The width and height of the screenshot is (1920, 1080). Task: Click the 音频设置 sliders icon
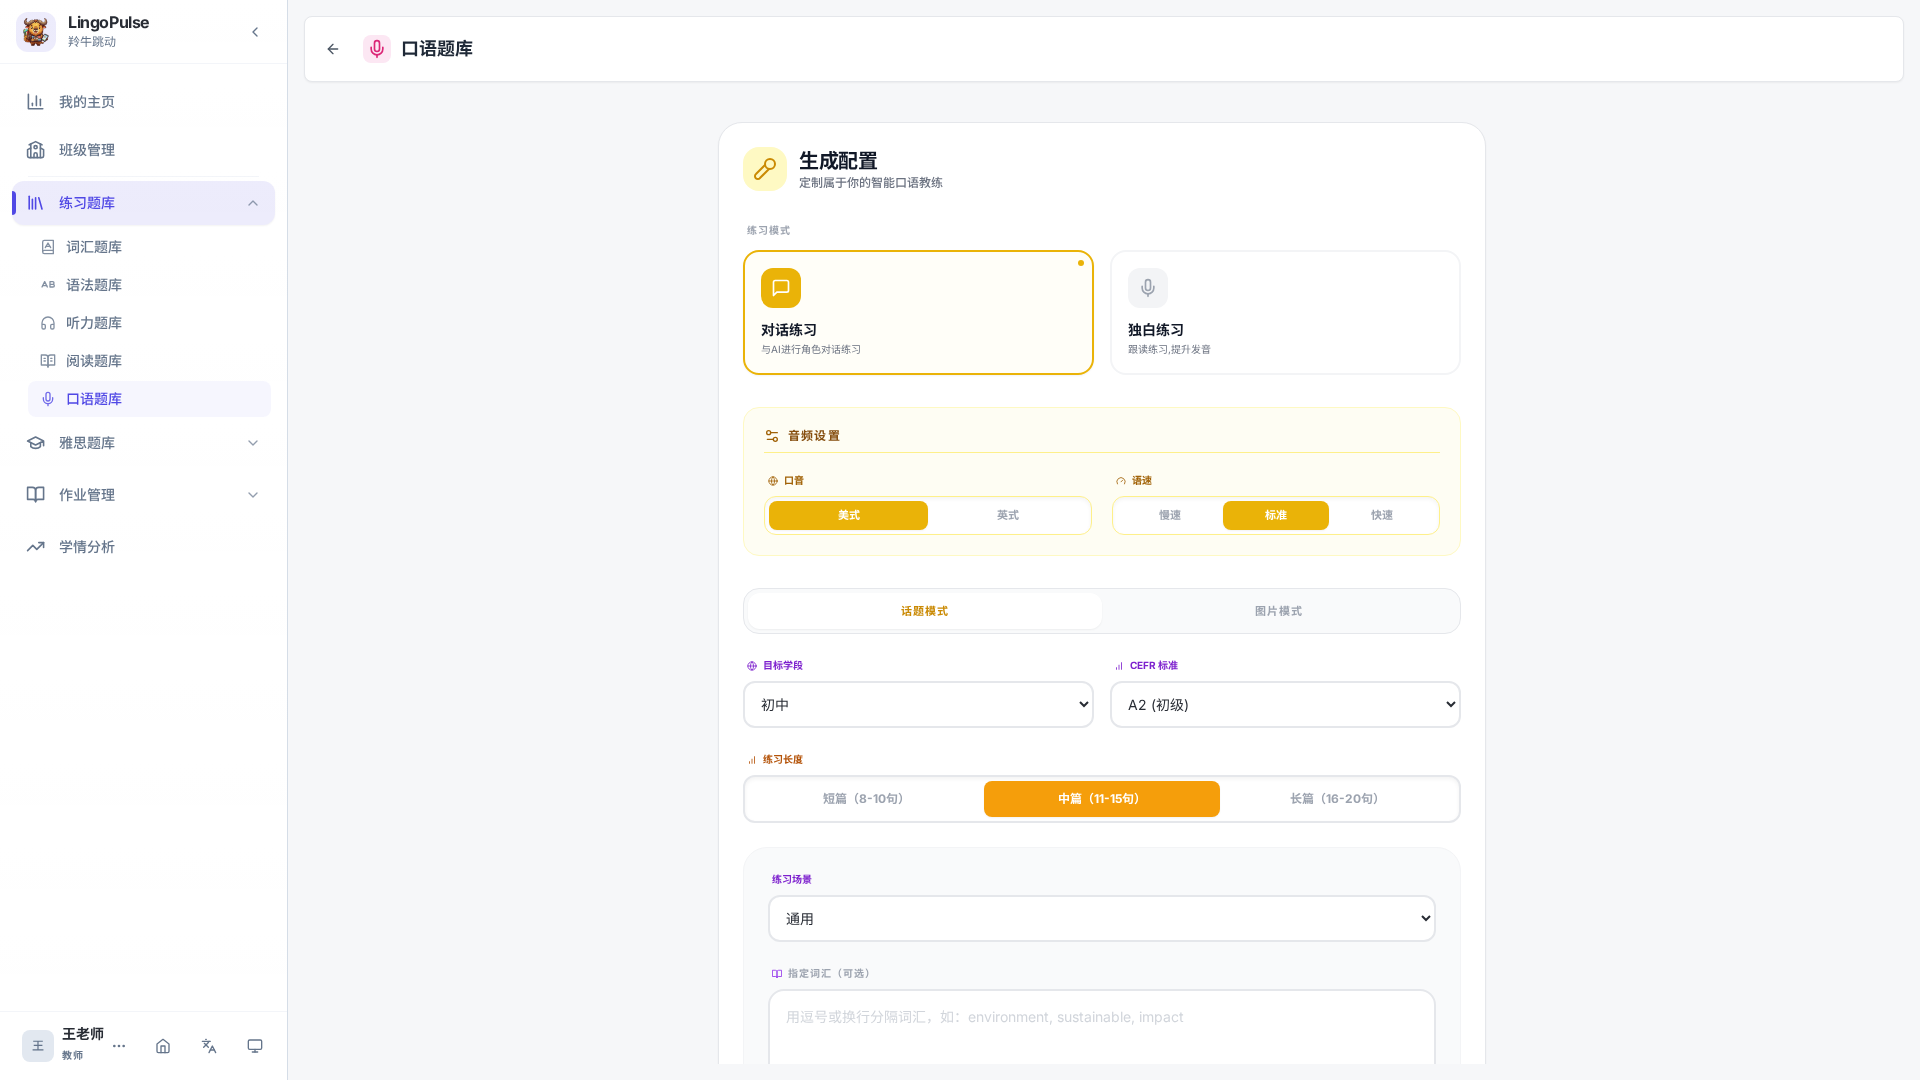point(772,436)
